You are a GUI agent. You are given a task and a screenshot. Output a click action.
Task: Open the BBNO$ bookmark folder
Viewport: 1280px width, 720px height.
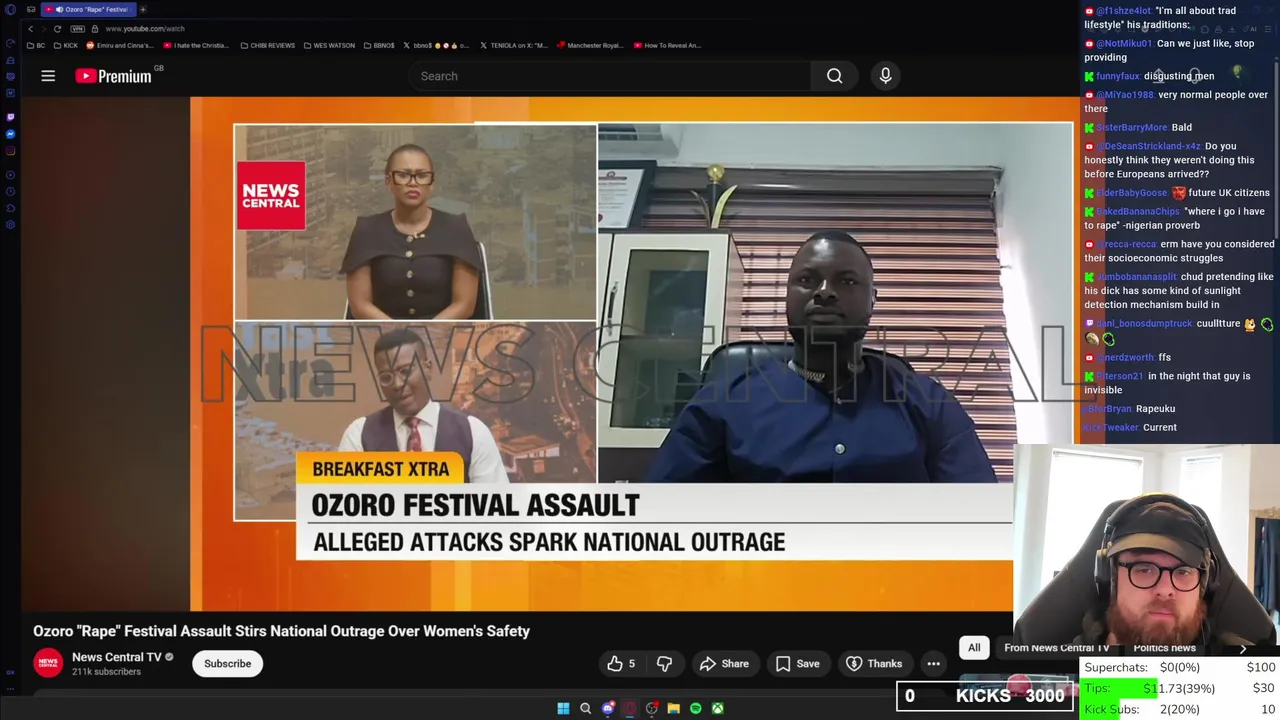click(x=380, y=45)
